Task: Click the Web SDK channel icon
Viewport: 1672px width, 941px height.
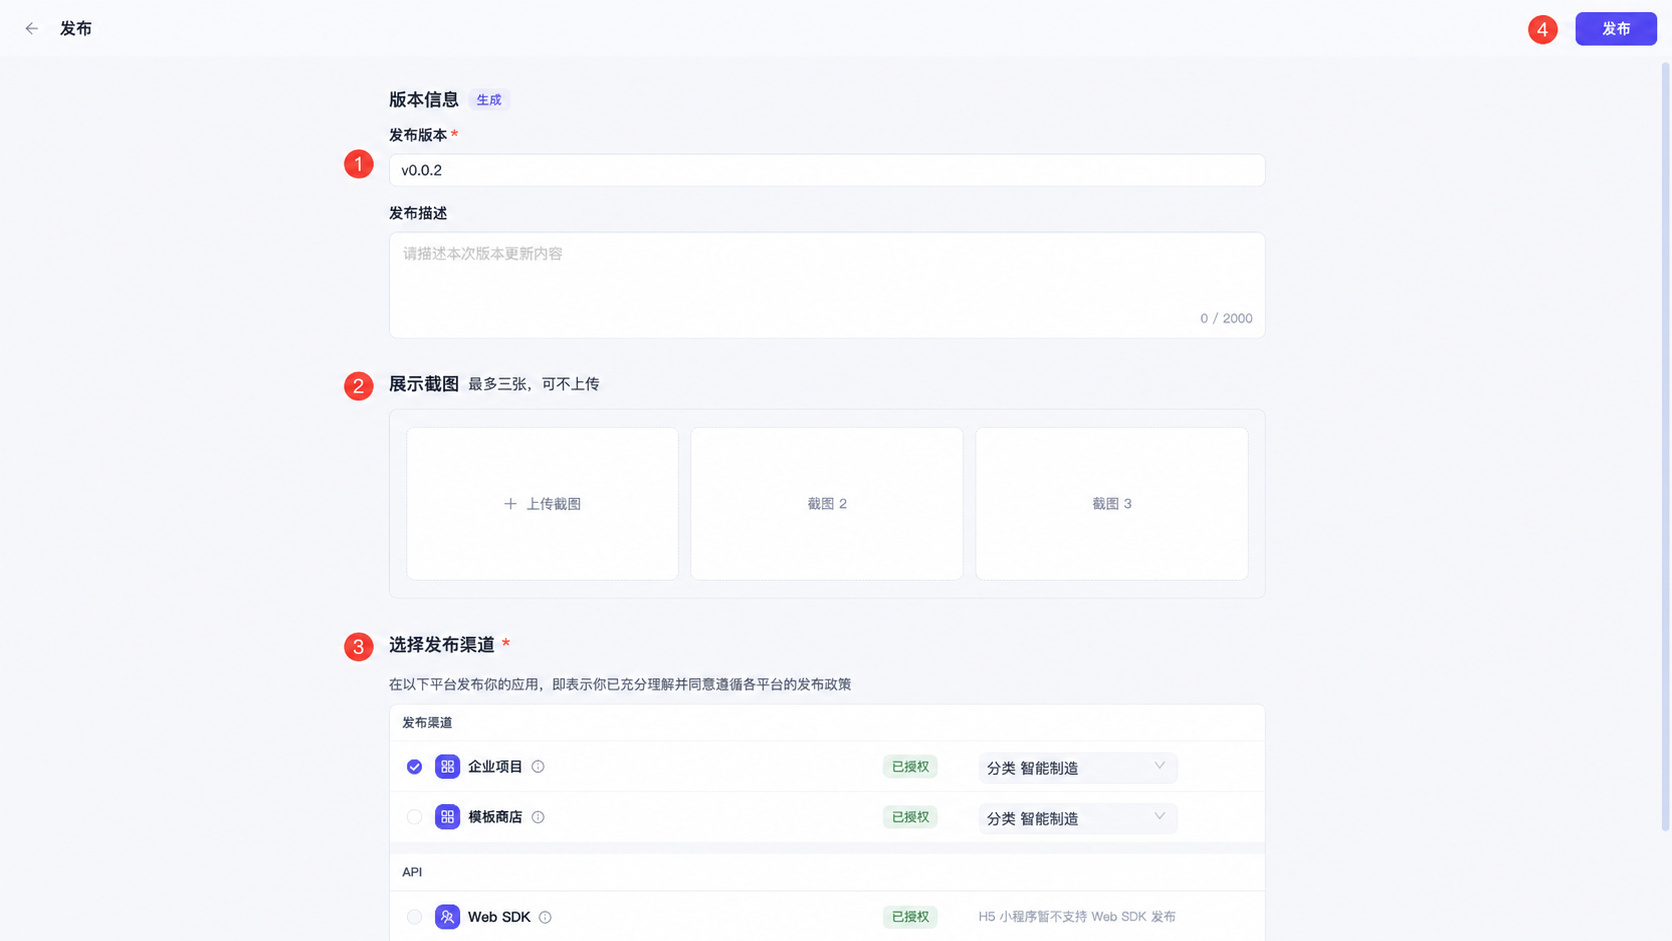Action: [x=447, y=917]
